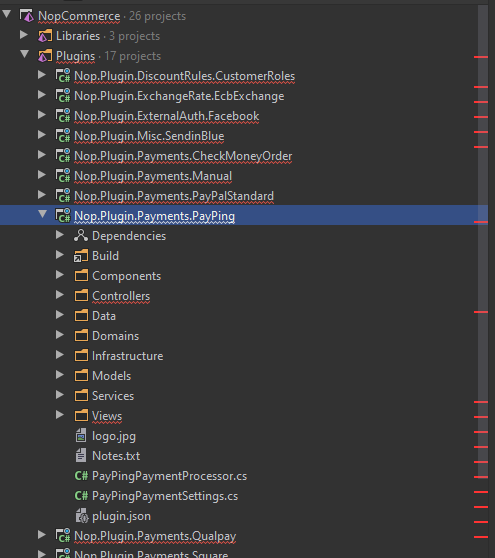495x558 pixels.
Task: Click the Notes.txt text file icon
Action: point(81,456)
